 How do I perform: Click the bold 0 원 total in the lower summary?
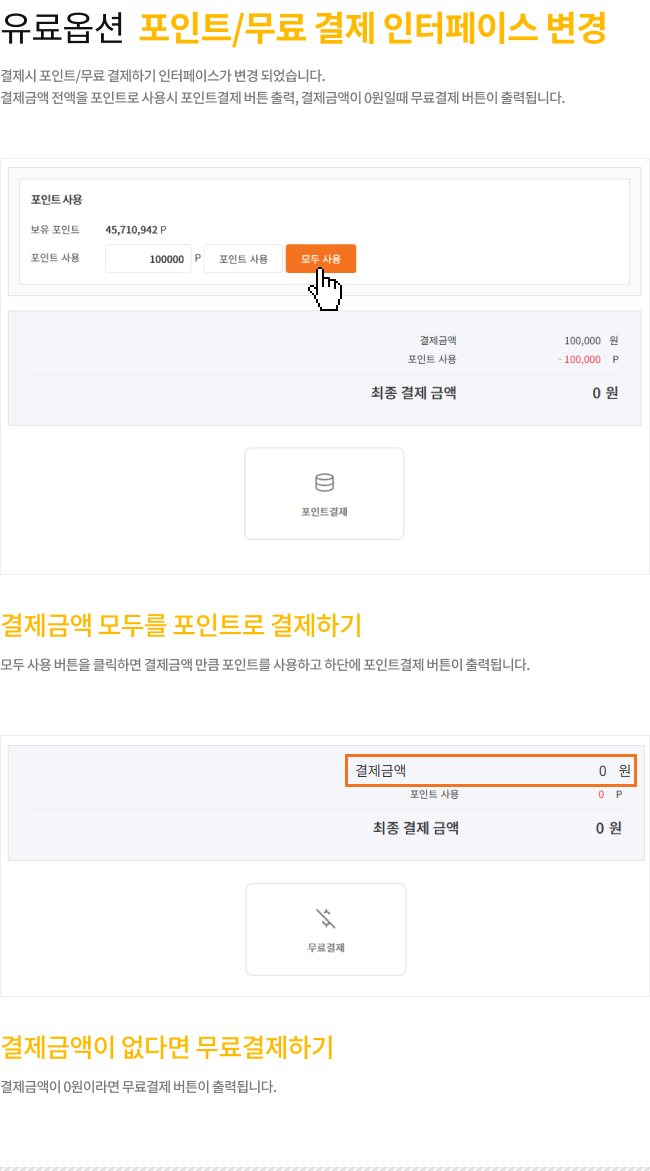point(608,828)
